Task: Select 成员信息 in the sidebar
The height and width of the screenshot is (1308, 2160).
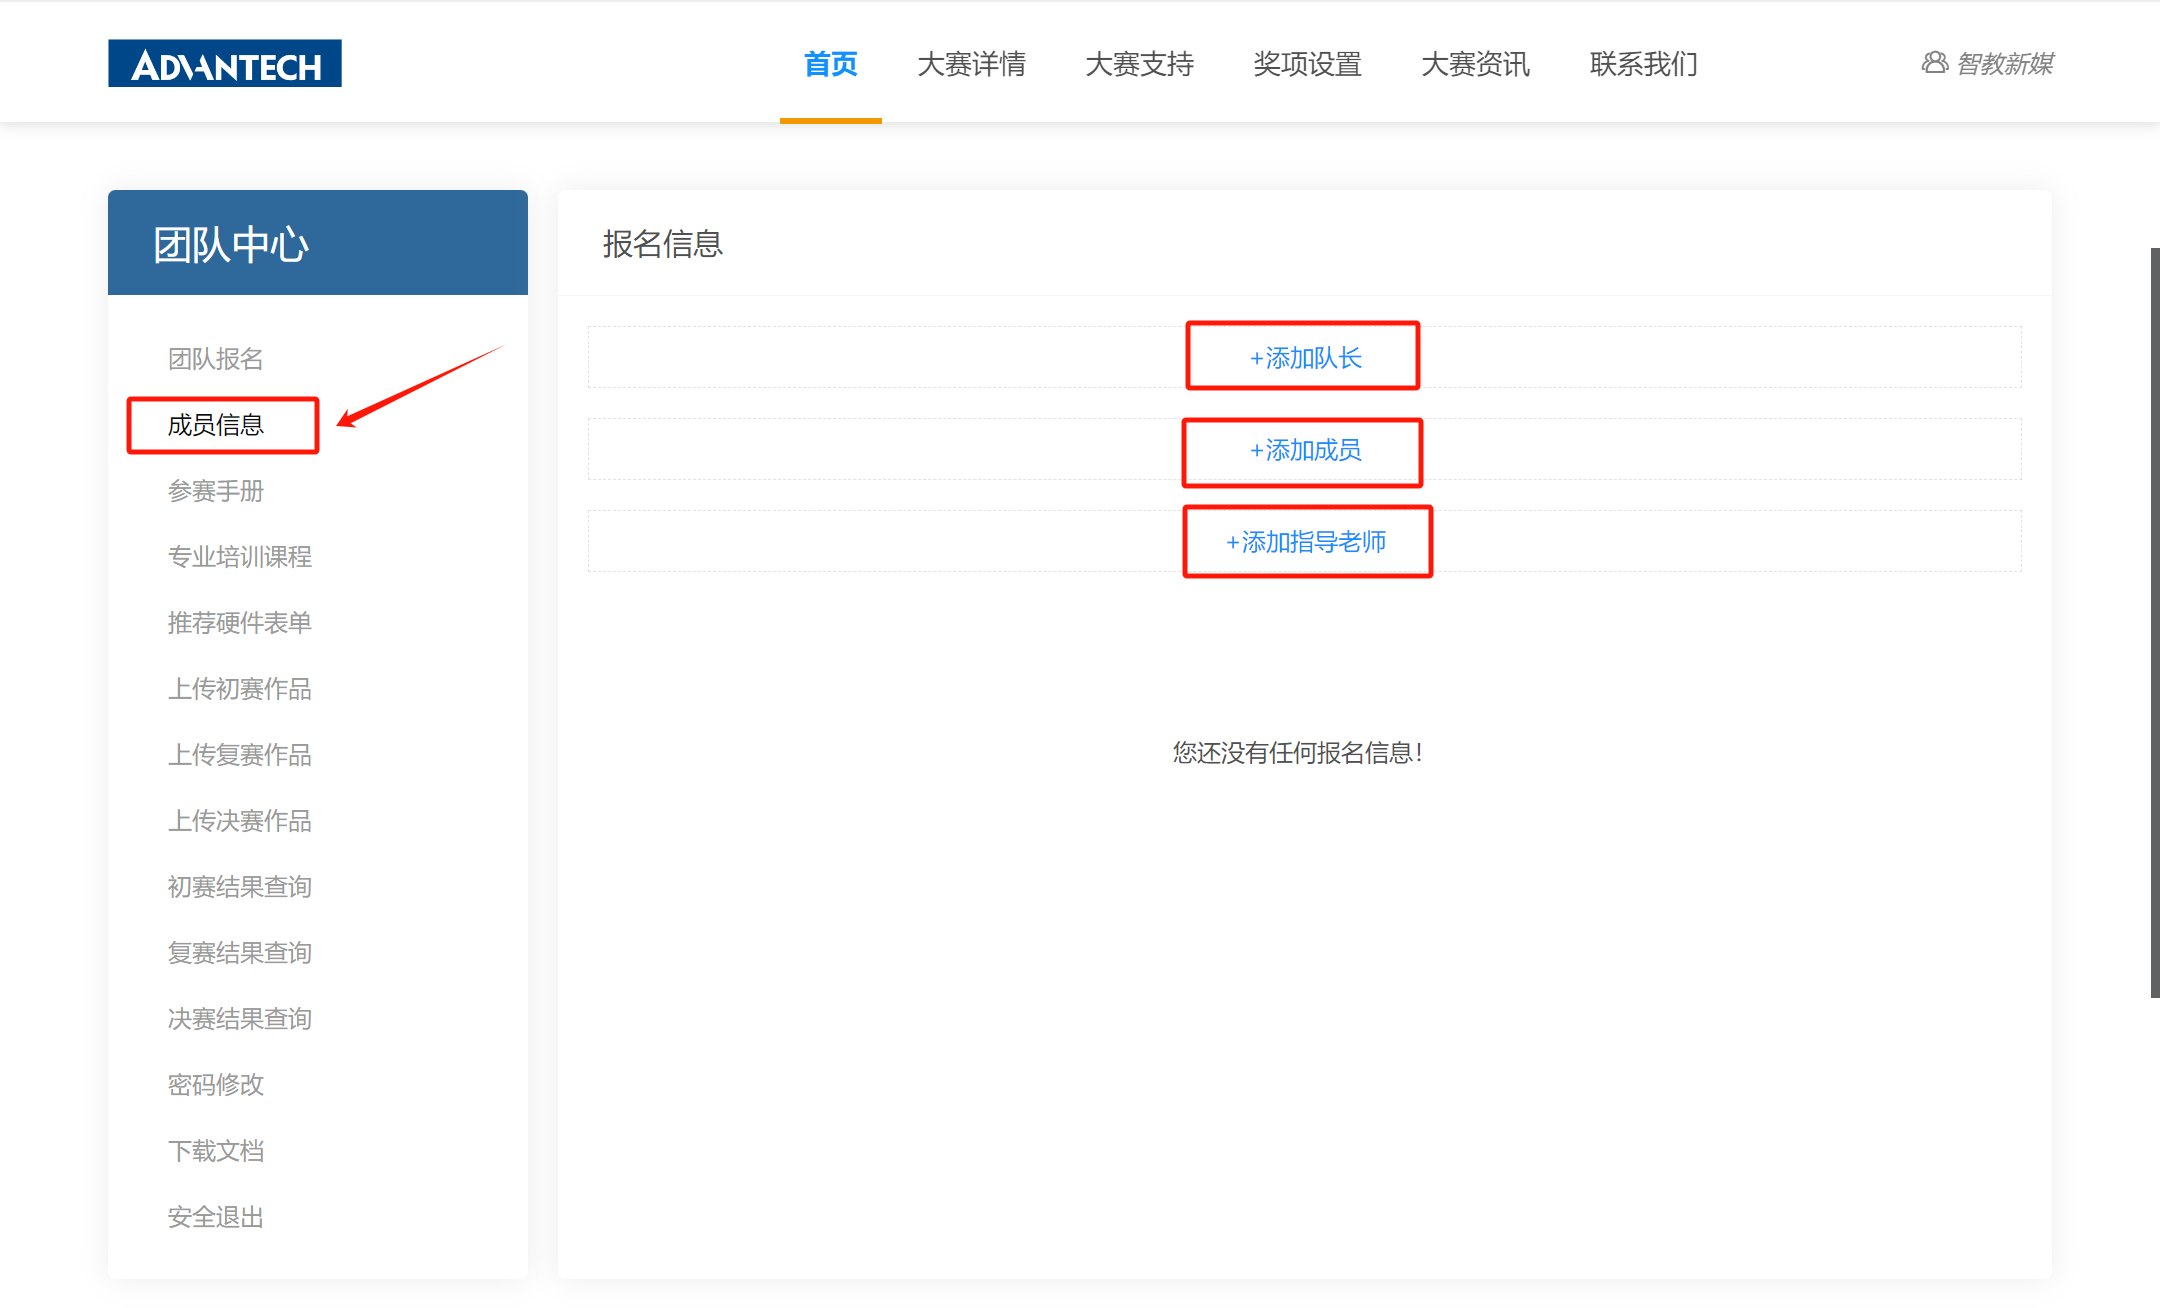Action: coord(215,425)
